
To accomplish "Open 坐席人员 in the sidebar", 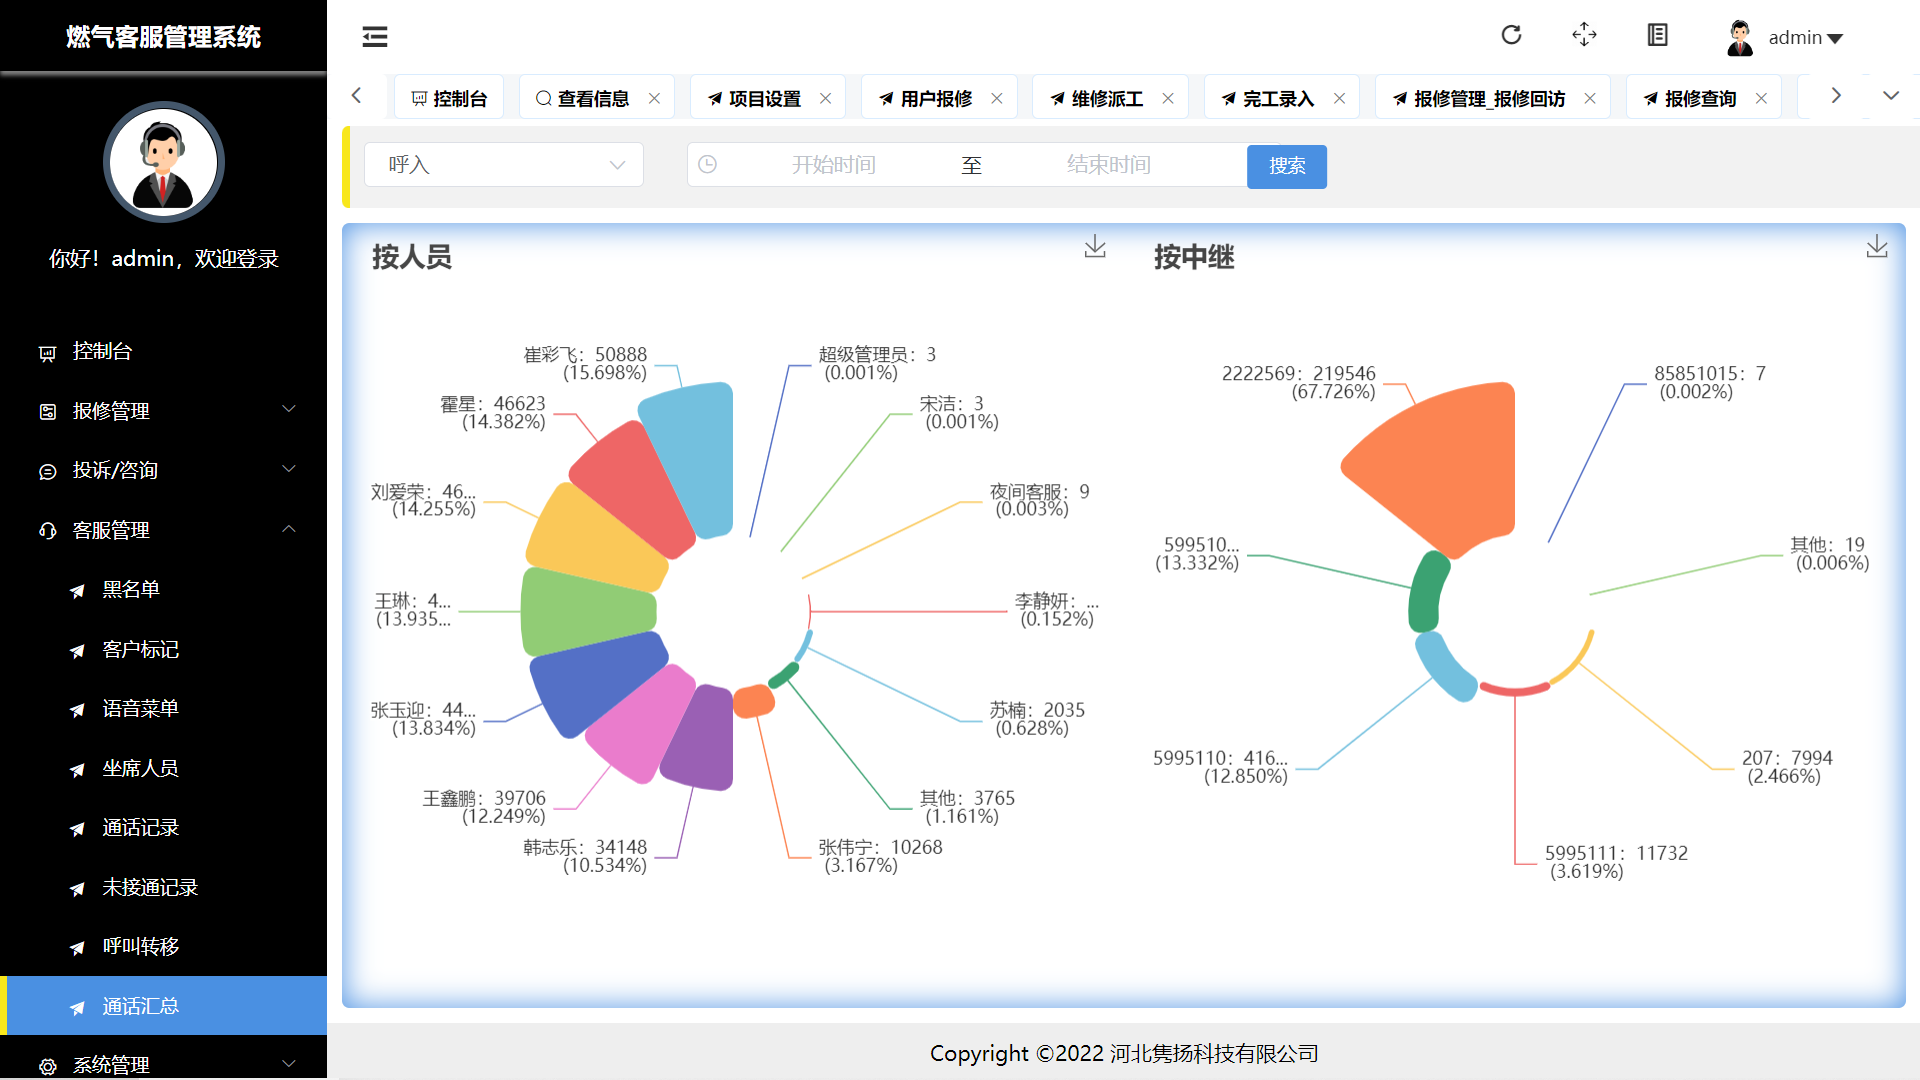I will click(x=163, y=768).
